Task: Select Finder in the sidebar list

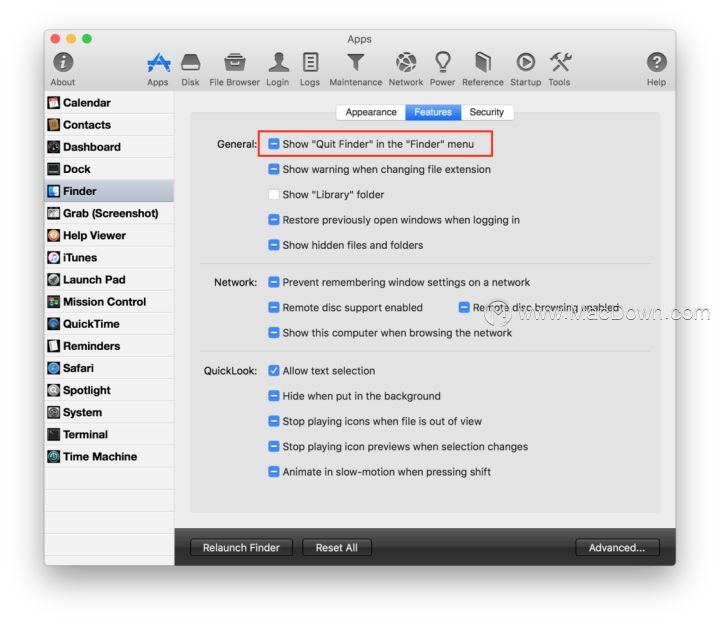Action: coord(109,191)
